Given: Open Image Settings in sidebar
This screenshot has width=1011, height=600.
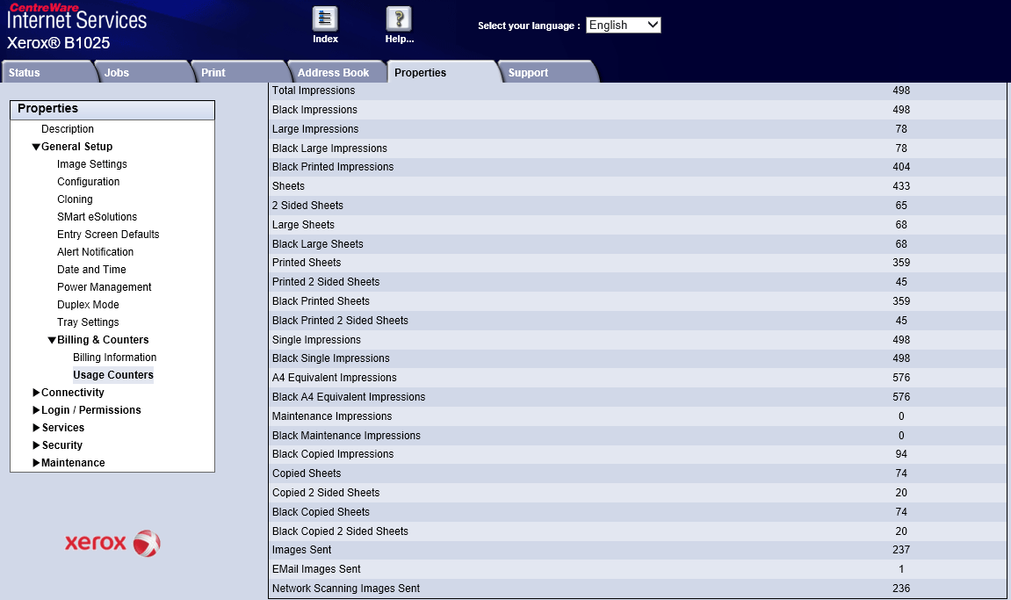Looking at the screenshot, I should click(x=92, y=164).
